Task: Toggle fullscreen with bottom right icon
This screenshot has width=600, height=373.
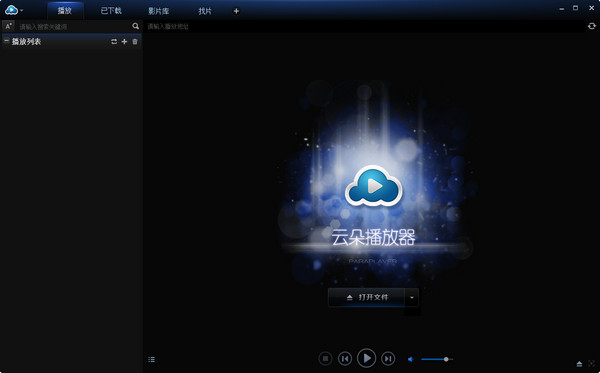Action: point(592,363)
